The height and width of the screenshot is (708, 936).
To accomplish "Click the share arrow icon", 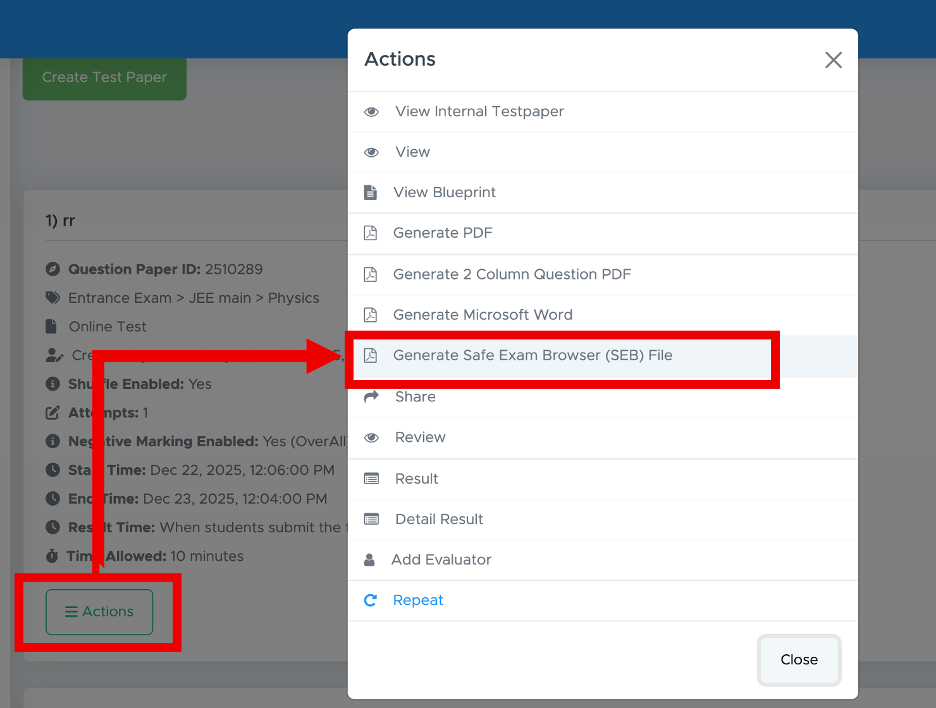I will 371,396.
